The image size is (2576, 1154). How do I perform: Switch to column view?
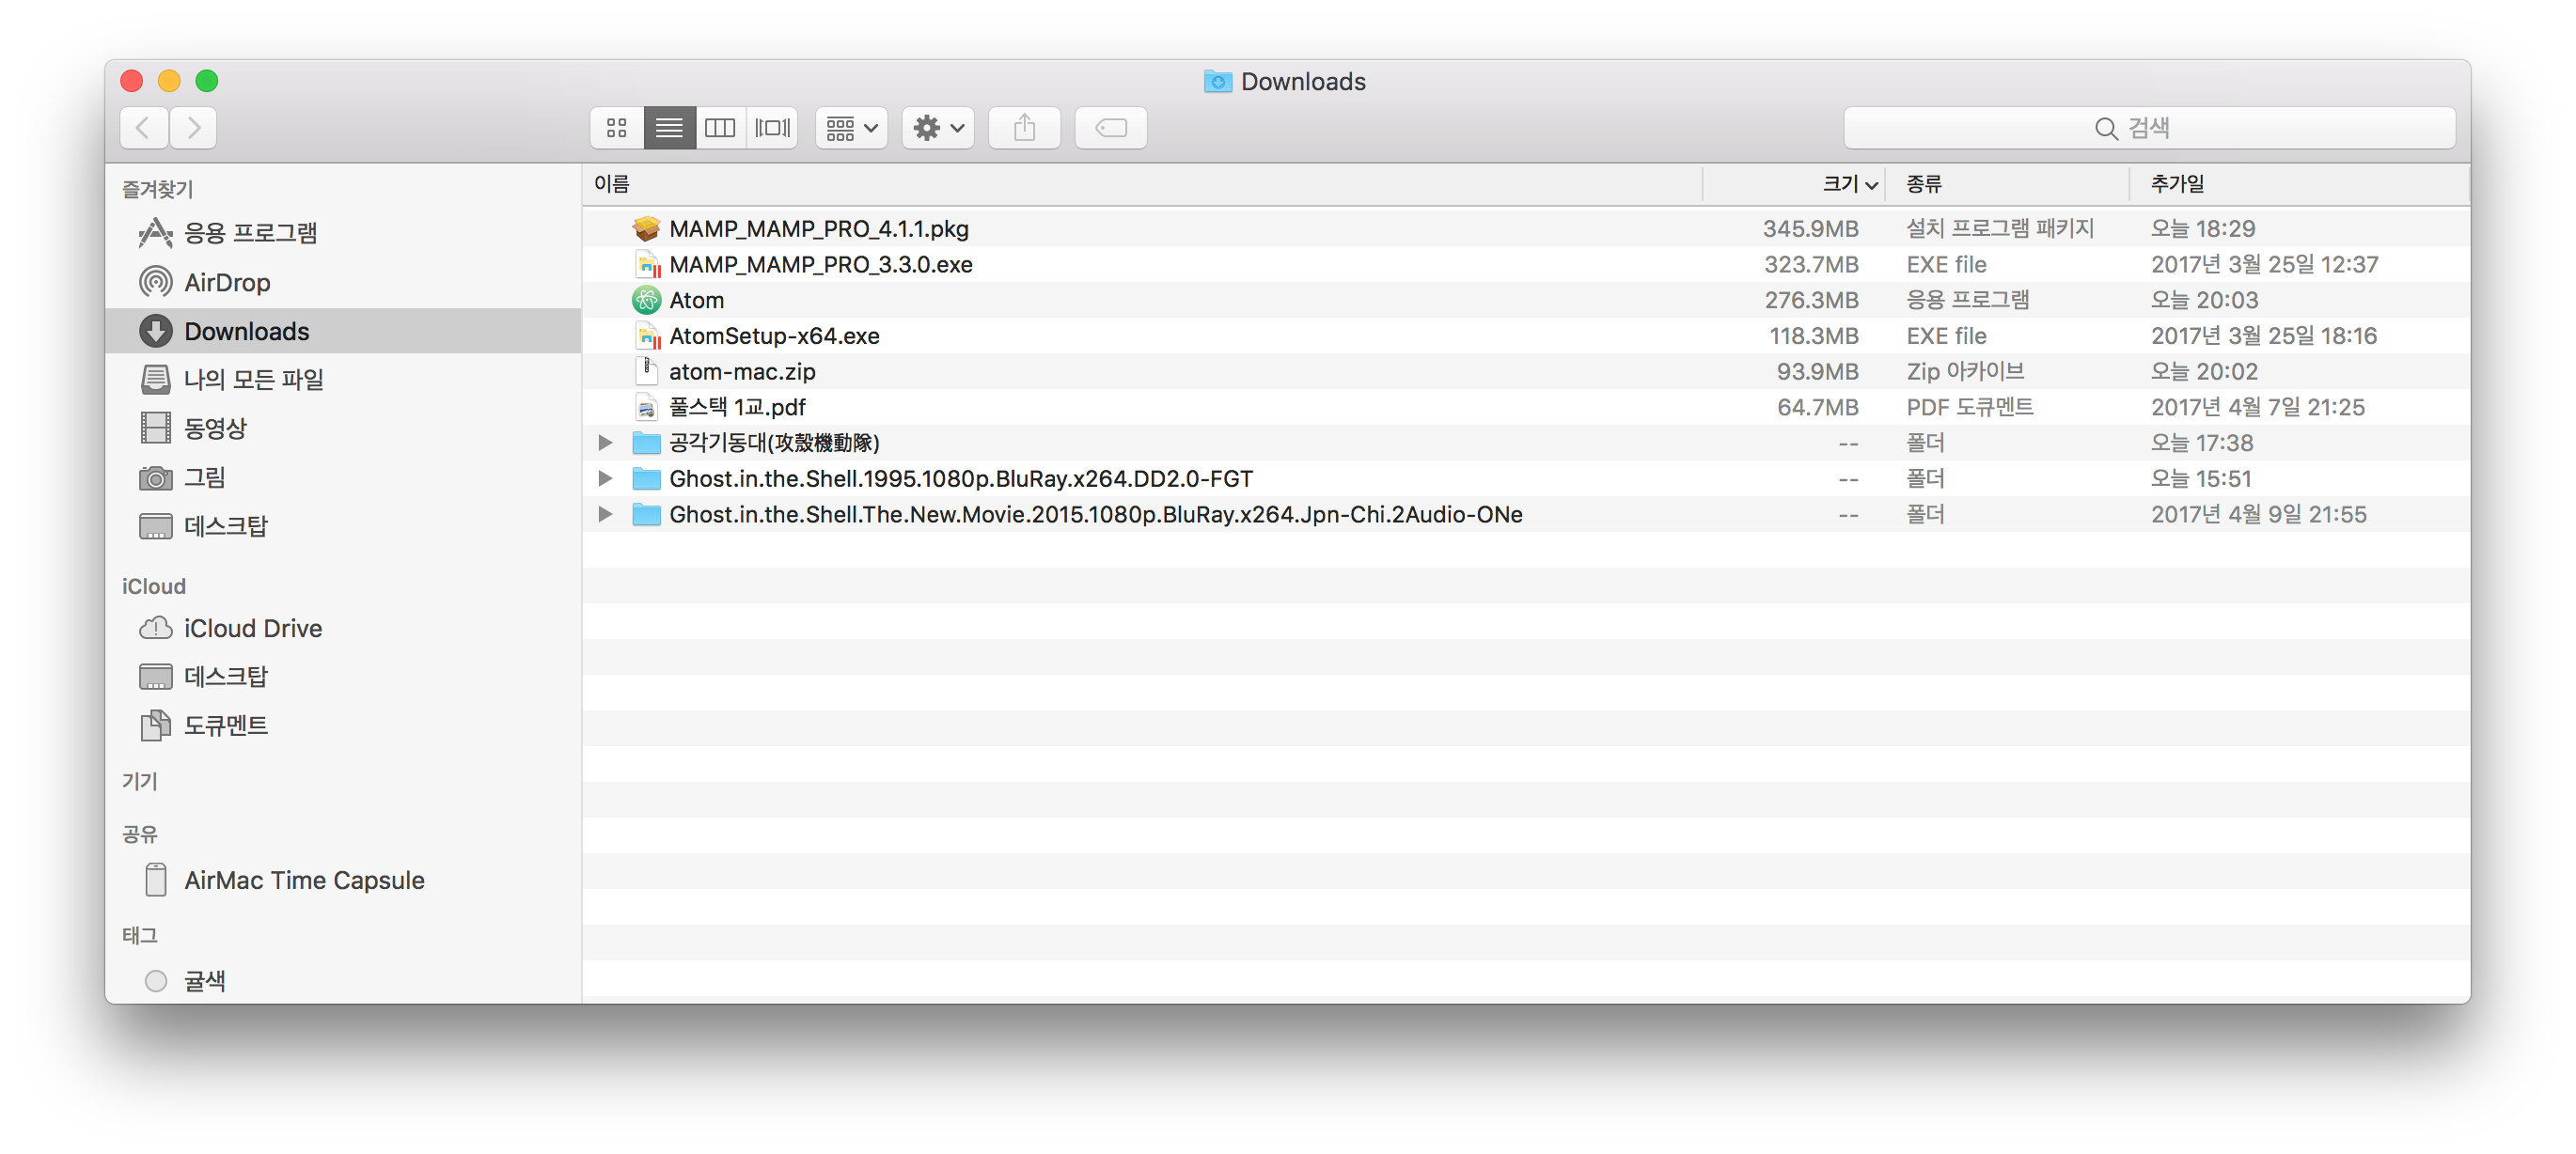[x=720, y=128]
